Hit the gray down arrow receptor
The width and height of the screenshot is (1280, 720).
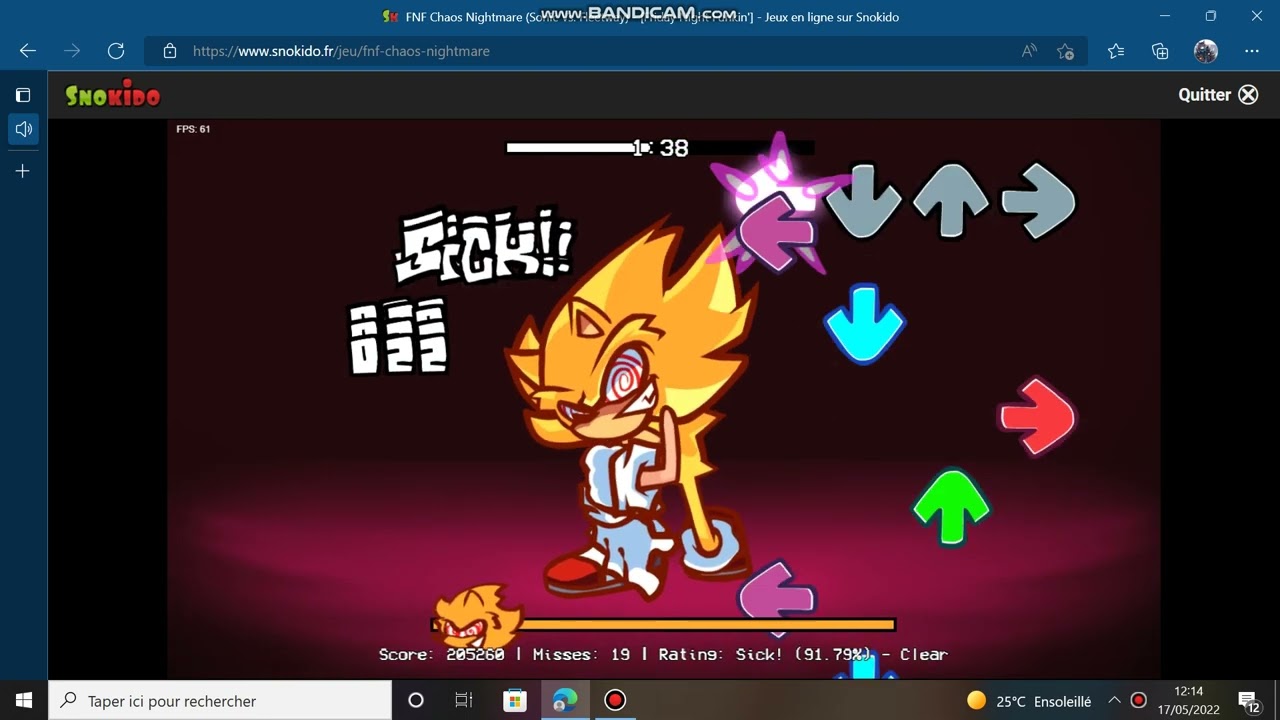863,201
